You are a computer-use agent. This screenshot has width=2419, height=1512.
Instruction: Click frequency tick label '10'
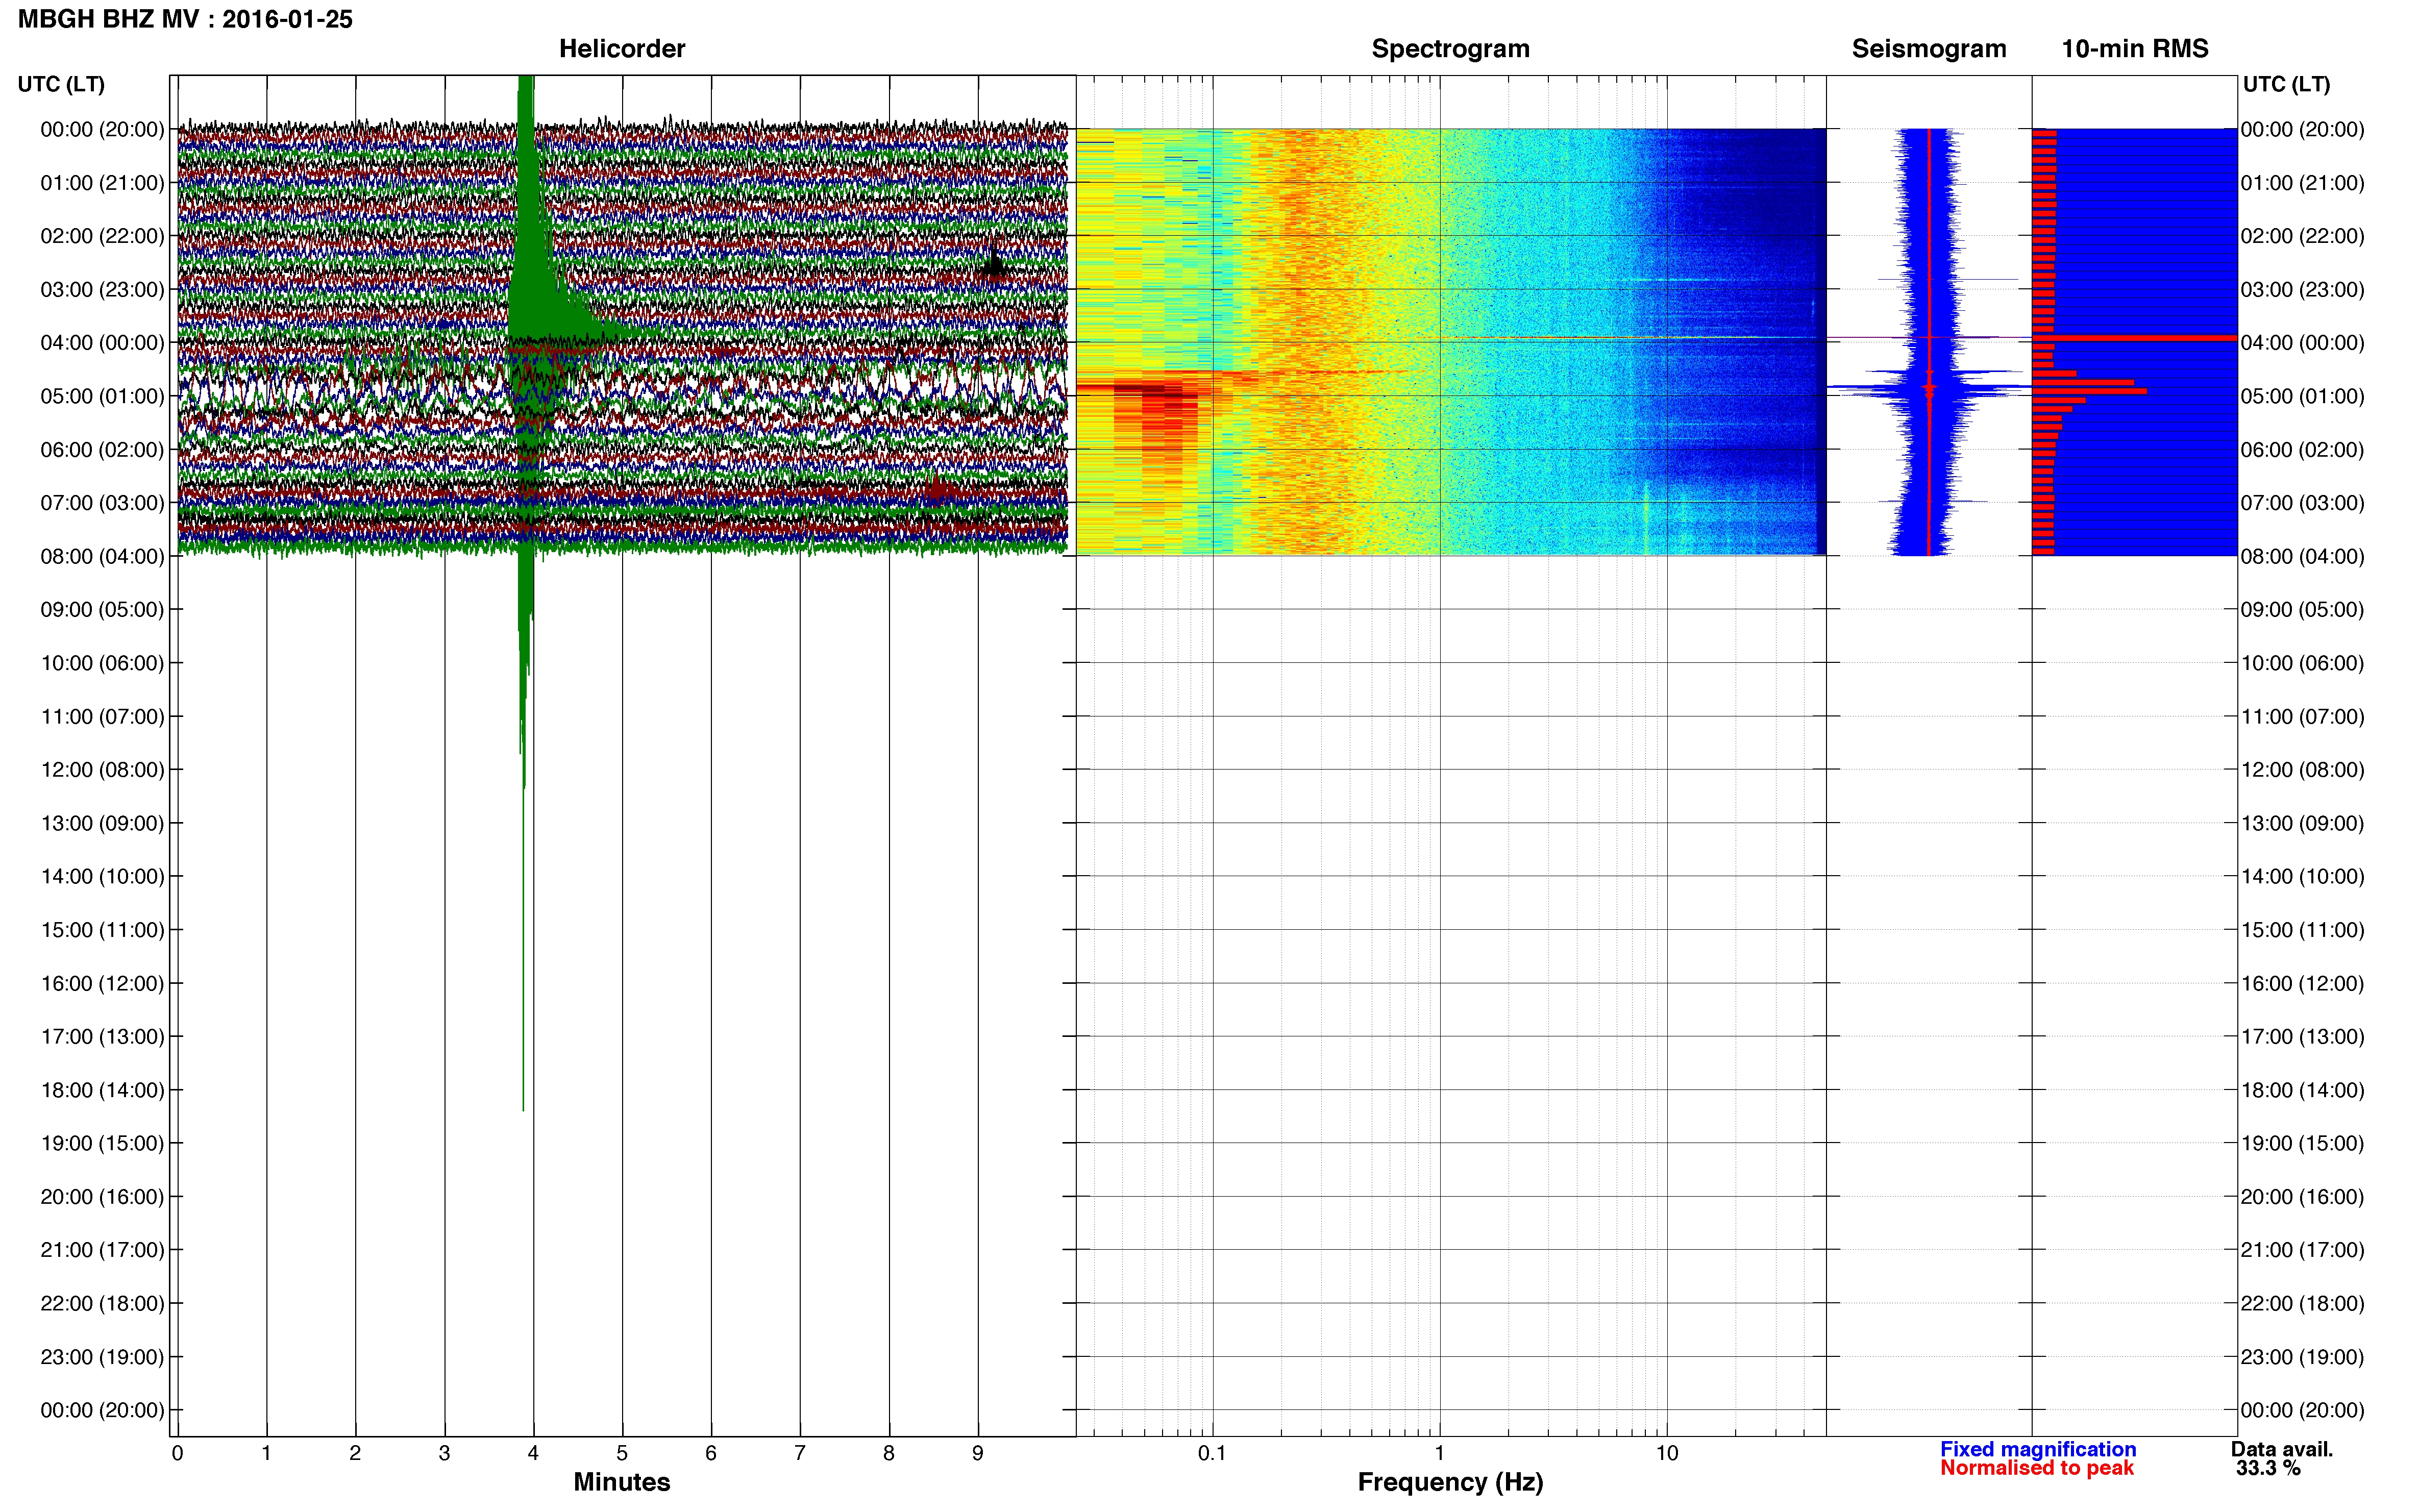[x=1667, y=1453]
